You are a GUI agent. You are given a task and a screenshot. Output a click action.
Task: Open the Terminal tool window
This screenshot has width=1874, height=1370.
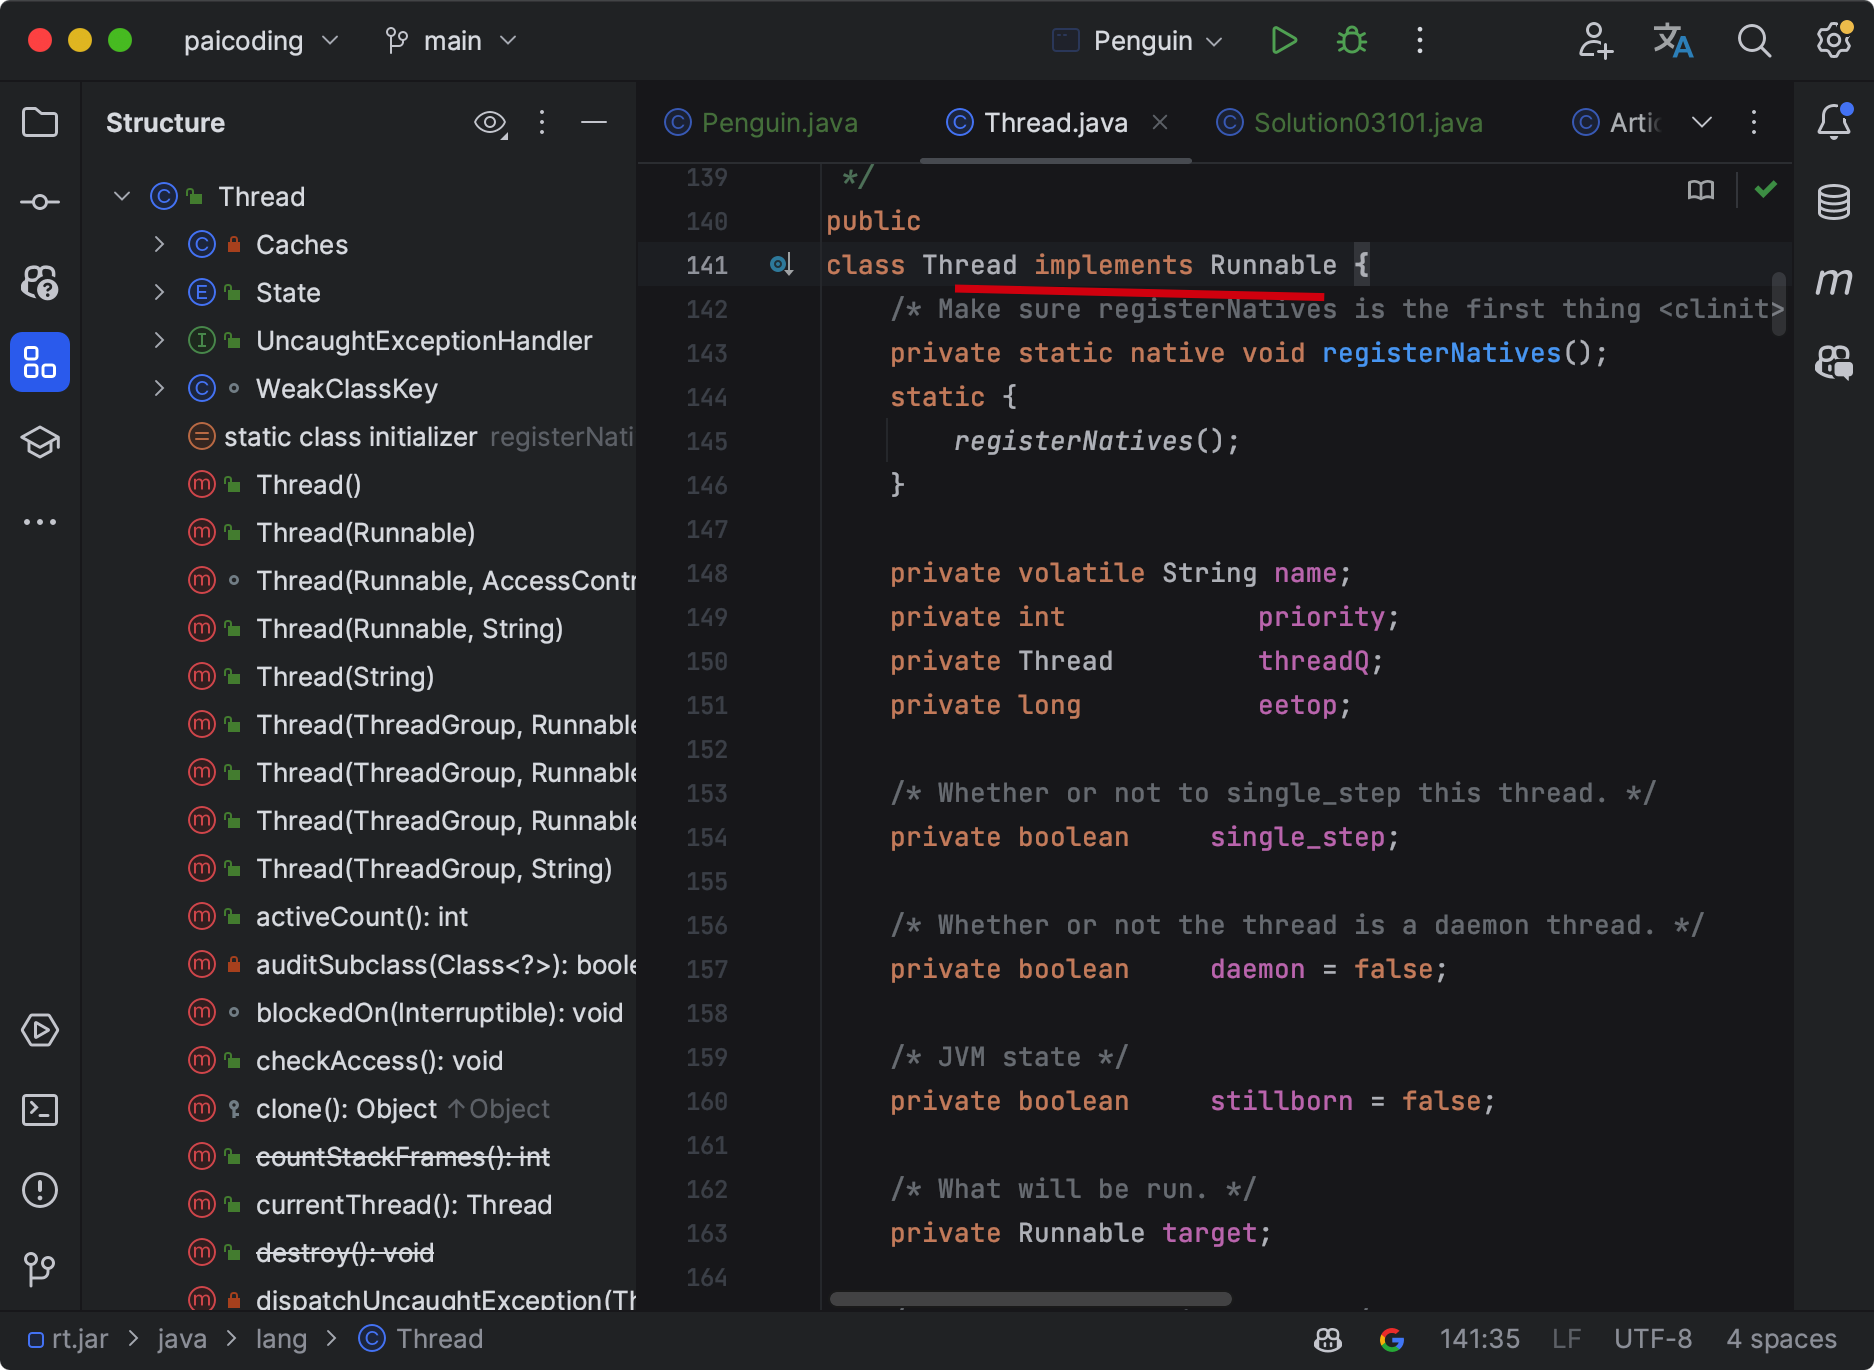click(x=40, y=1110)
